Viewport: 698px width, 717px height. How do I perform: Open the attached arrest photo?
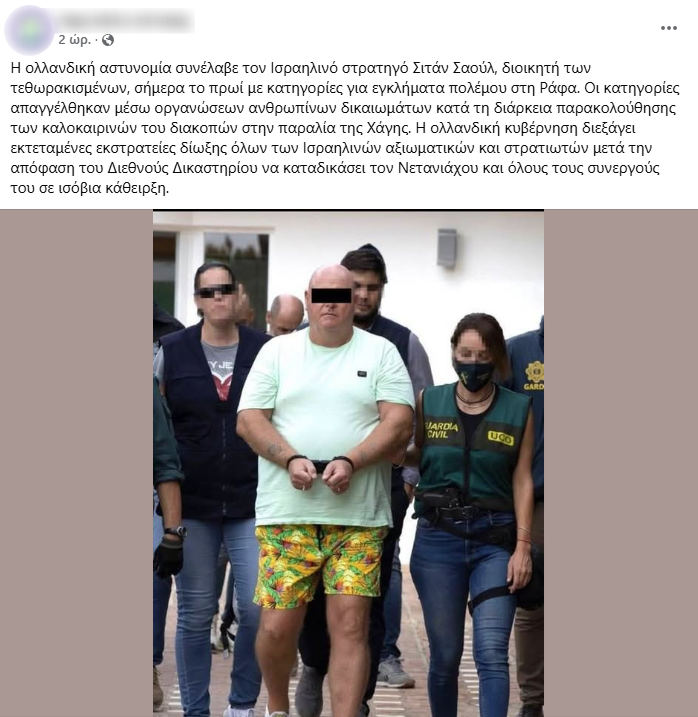349,463
